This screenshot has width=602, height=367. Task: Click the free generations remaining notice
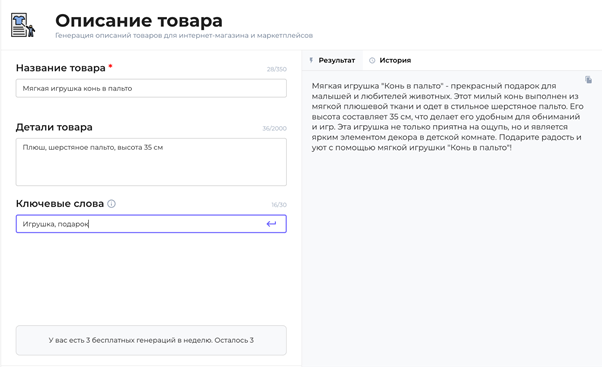[x=151, y=340]
